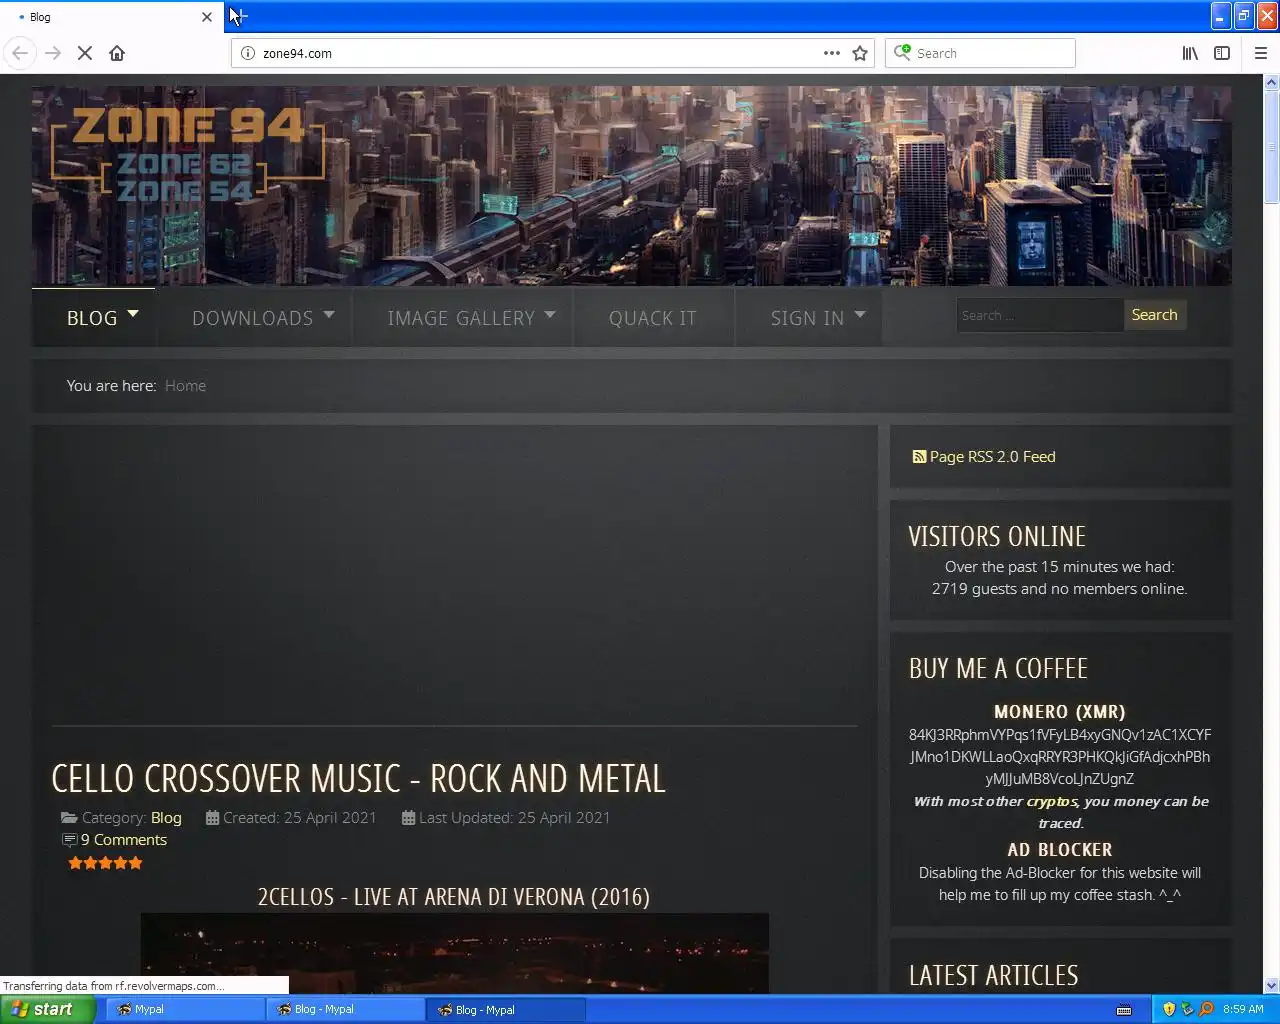The image size is (1280, 1024).
Task: Click the Blog browser tab
Action: 110,17
